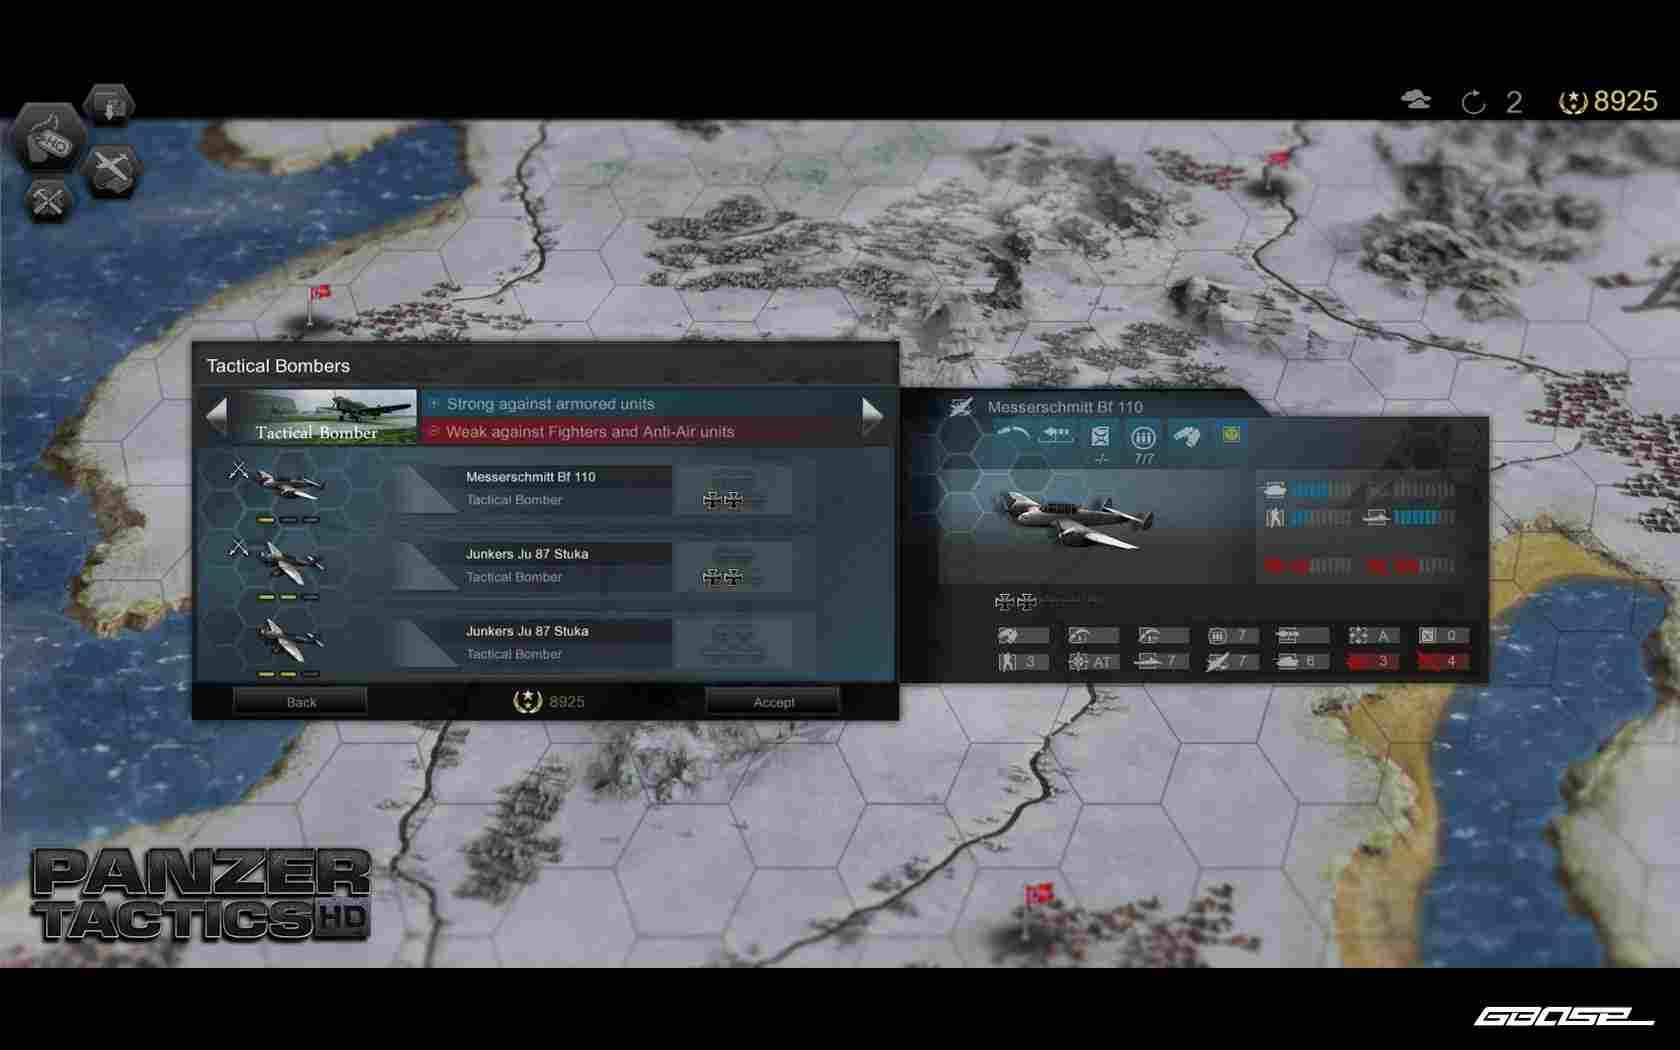The image size is (1680, 1050).
Task: Click the yellow emblem badge in unit panel
Action: [x=1231, y=434]
